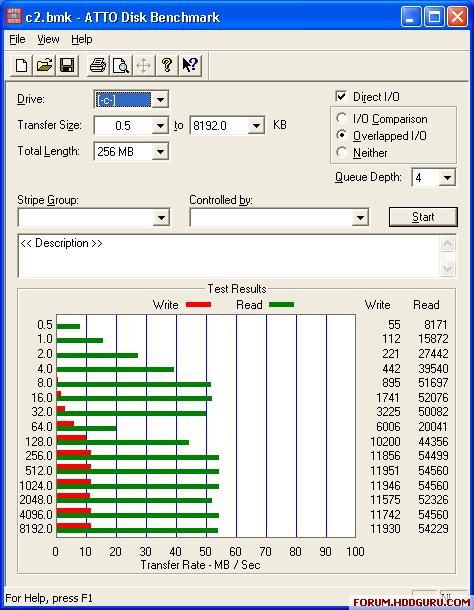Click the greyed move arrows toolbar icon
Image resolution: width=474 pixels, height=610 pixels.
coord(144,65)
